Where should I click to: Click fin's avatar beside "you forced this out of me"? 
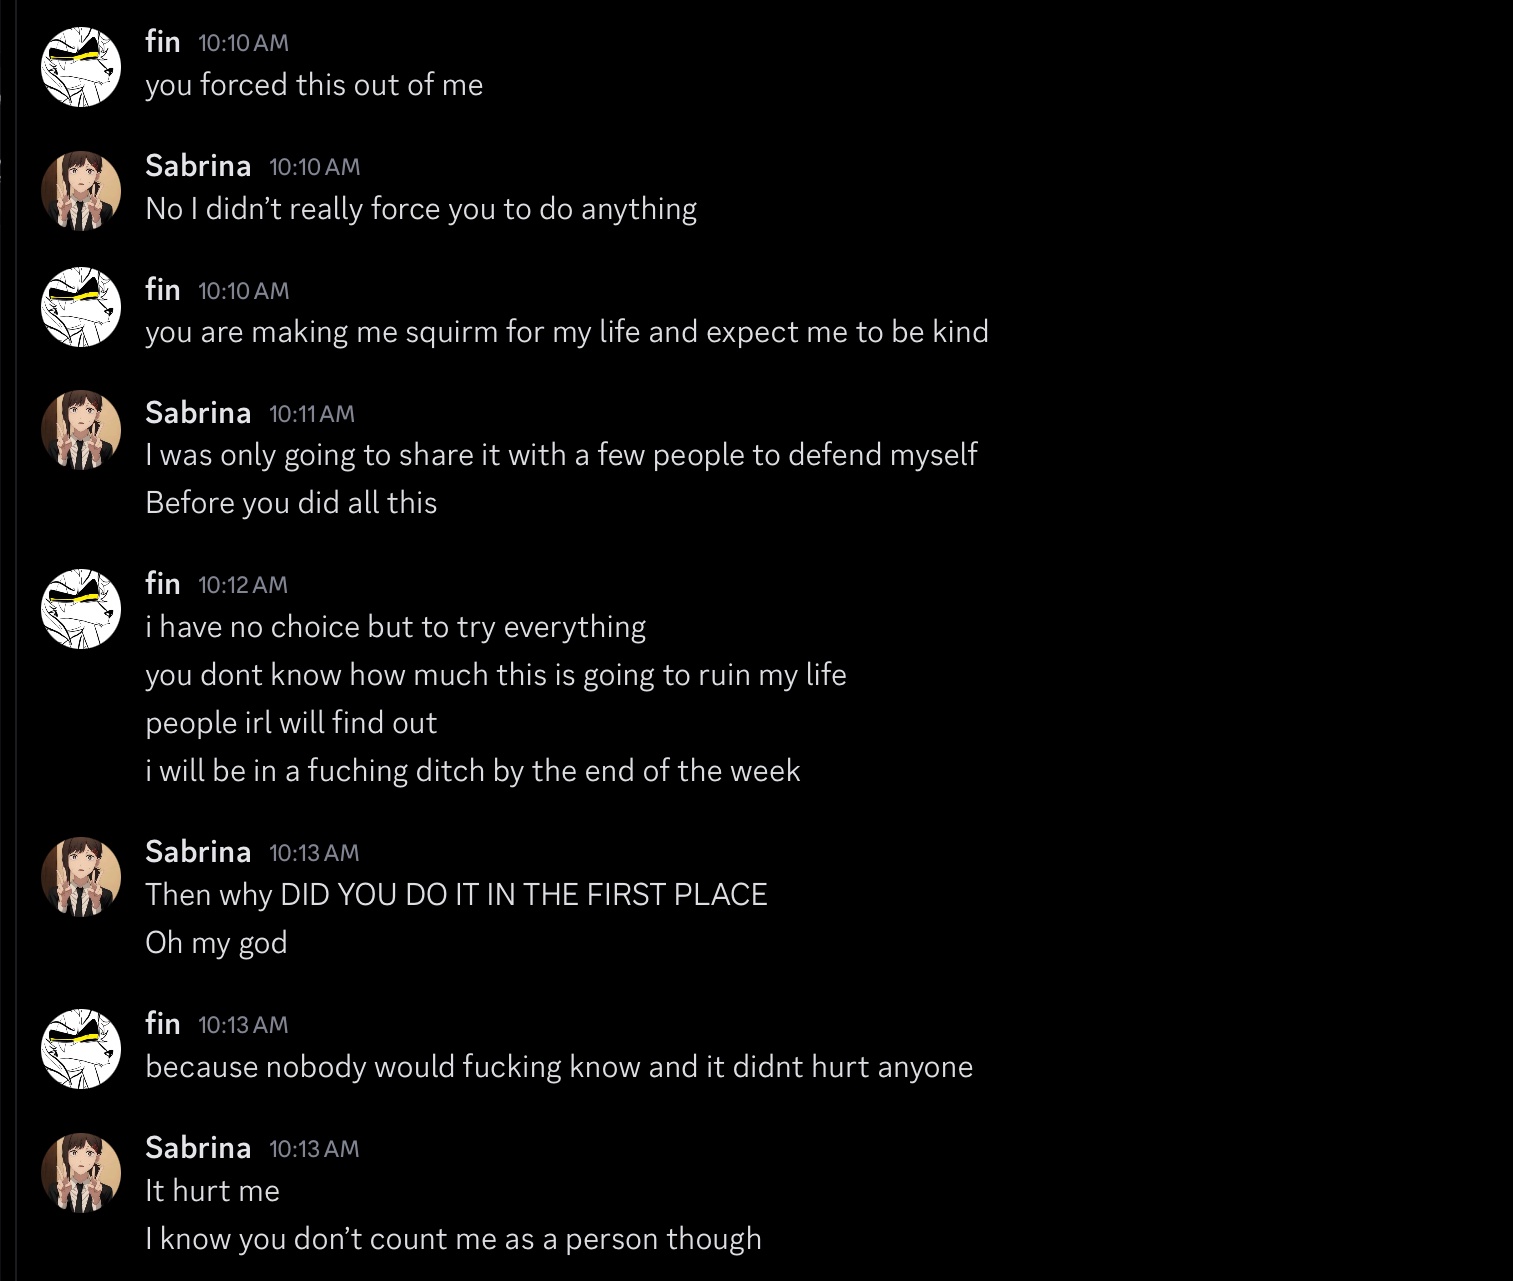[81, 67]
